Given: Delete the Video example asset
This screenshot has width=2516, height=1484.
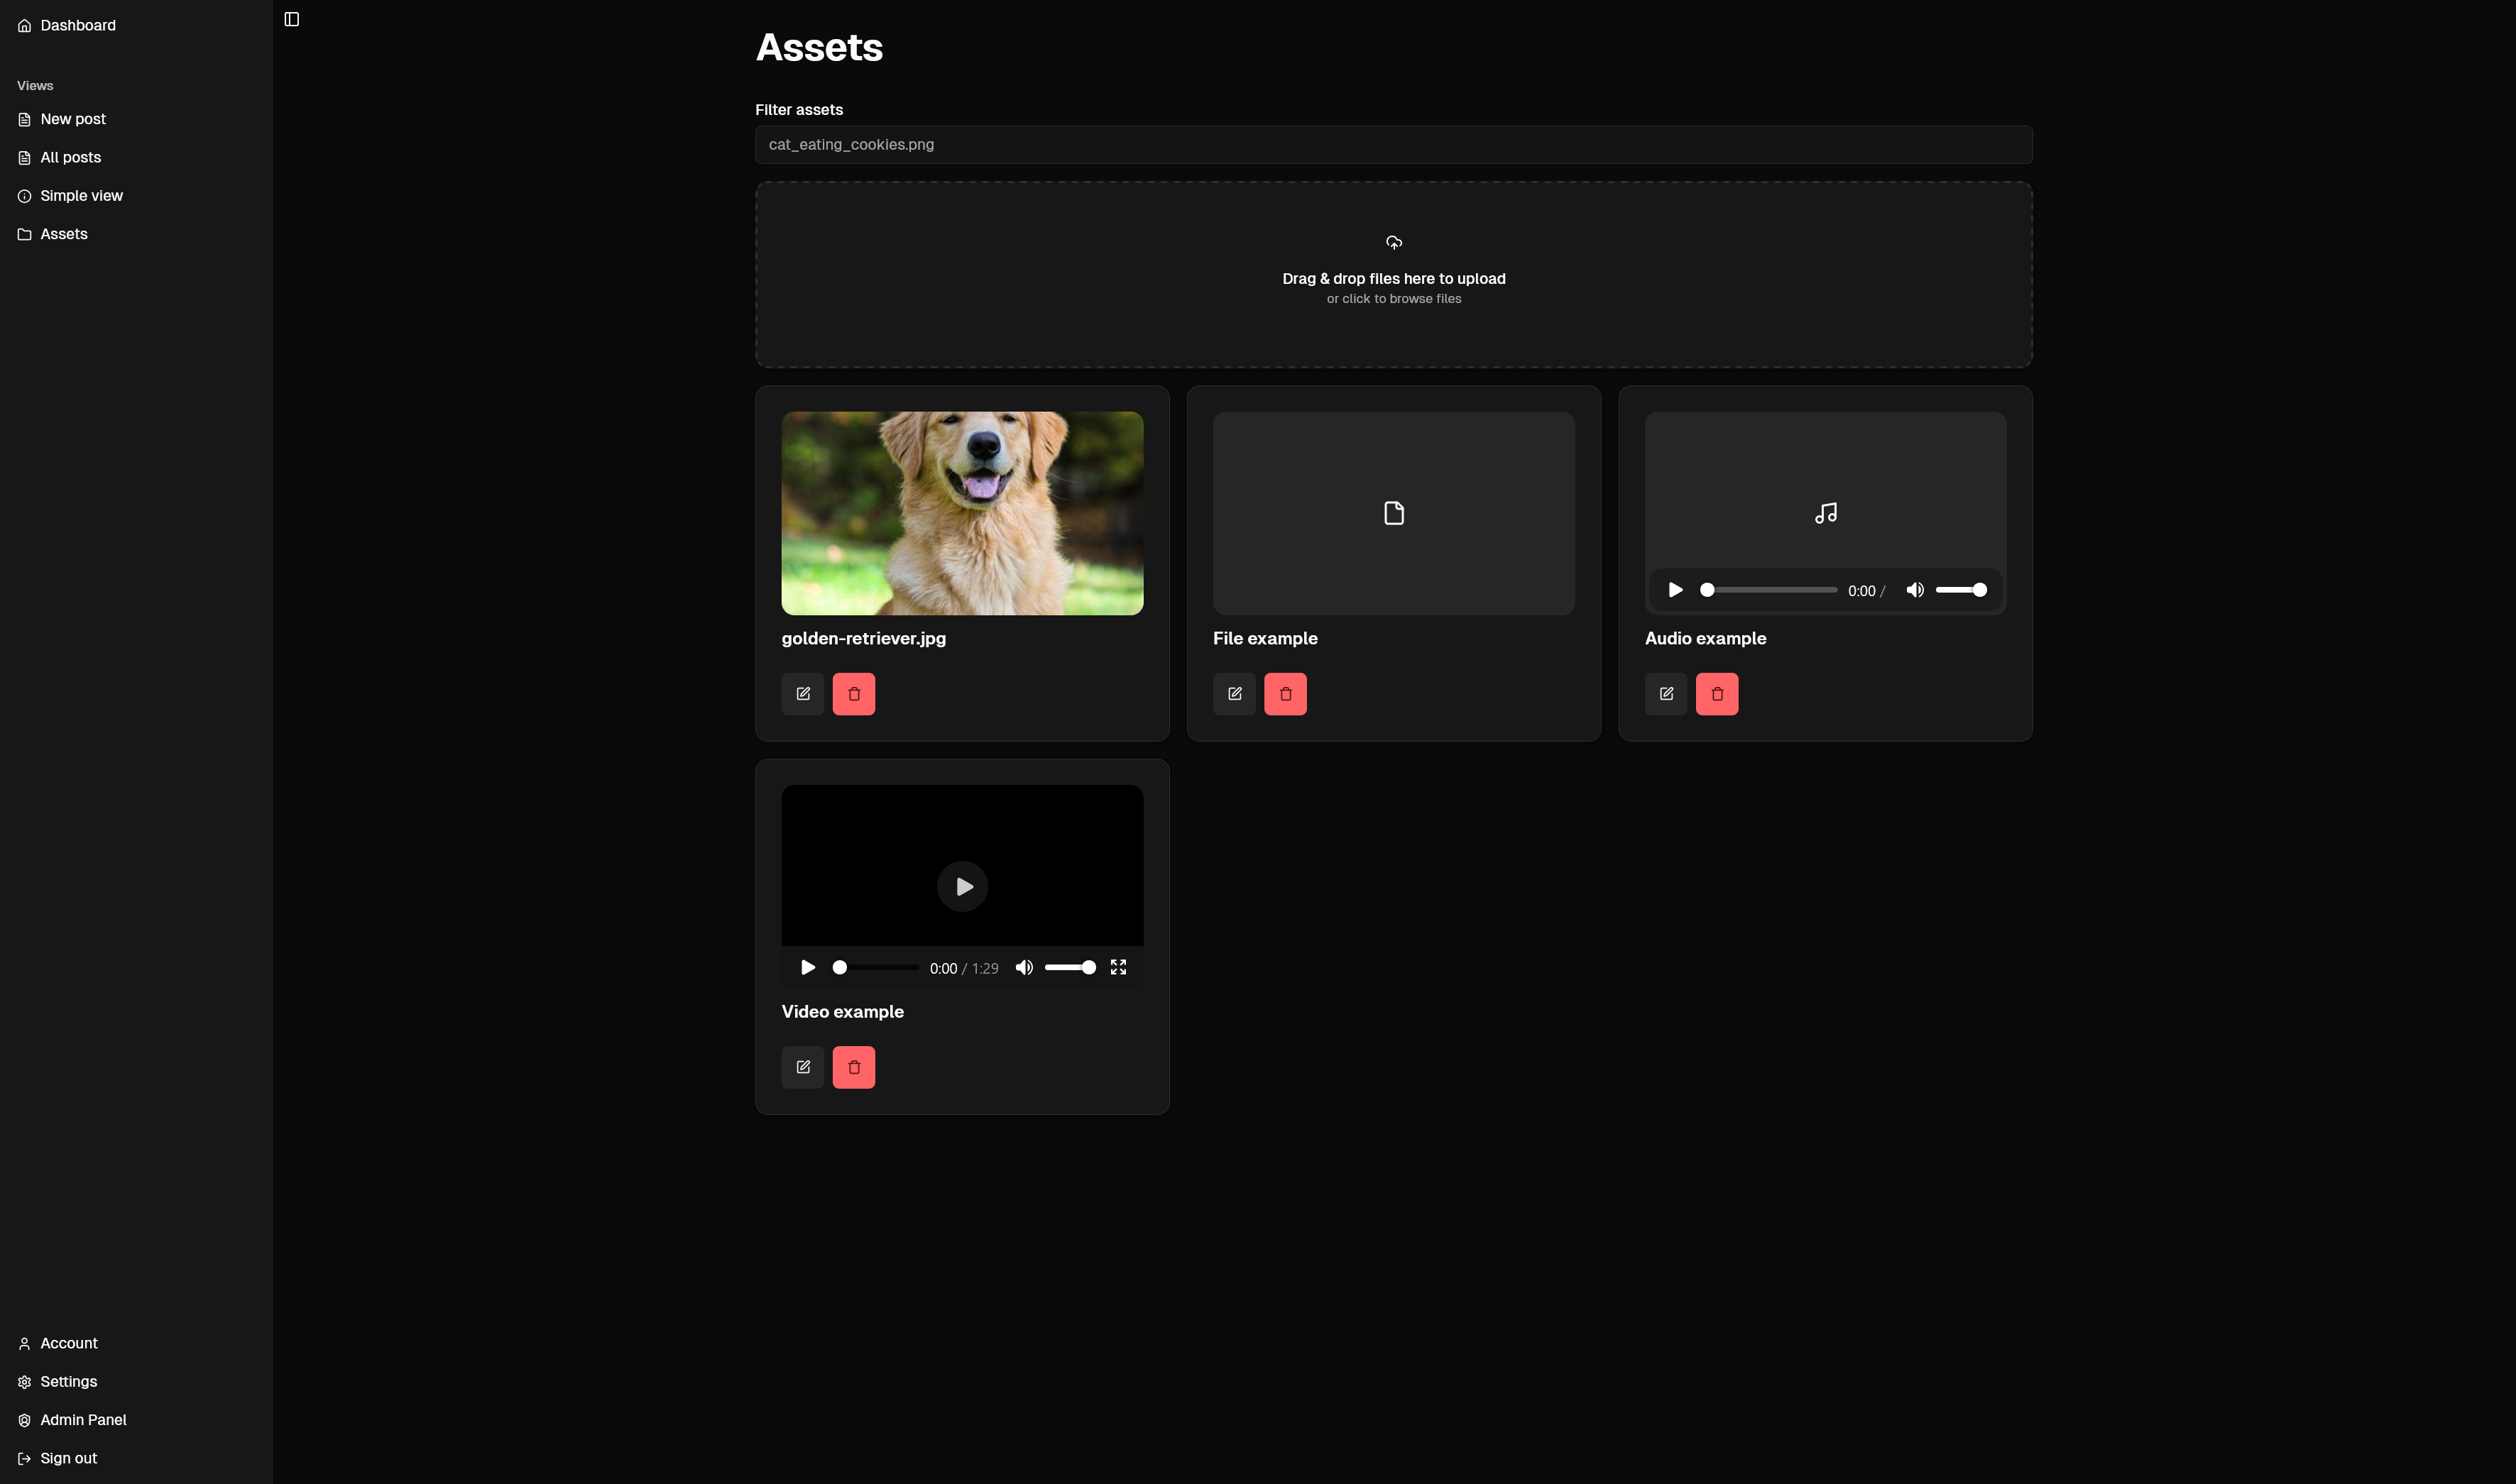Looking at the screenshot, I should coord(853,1067).
